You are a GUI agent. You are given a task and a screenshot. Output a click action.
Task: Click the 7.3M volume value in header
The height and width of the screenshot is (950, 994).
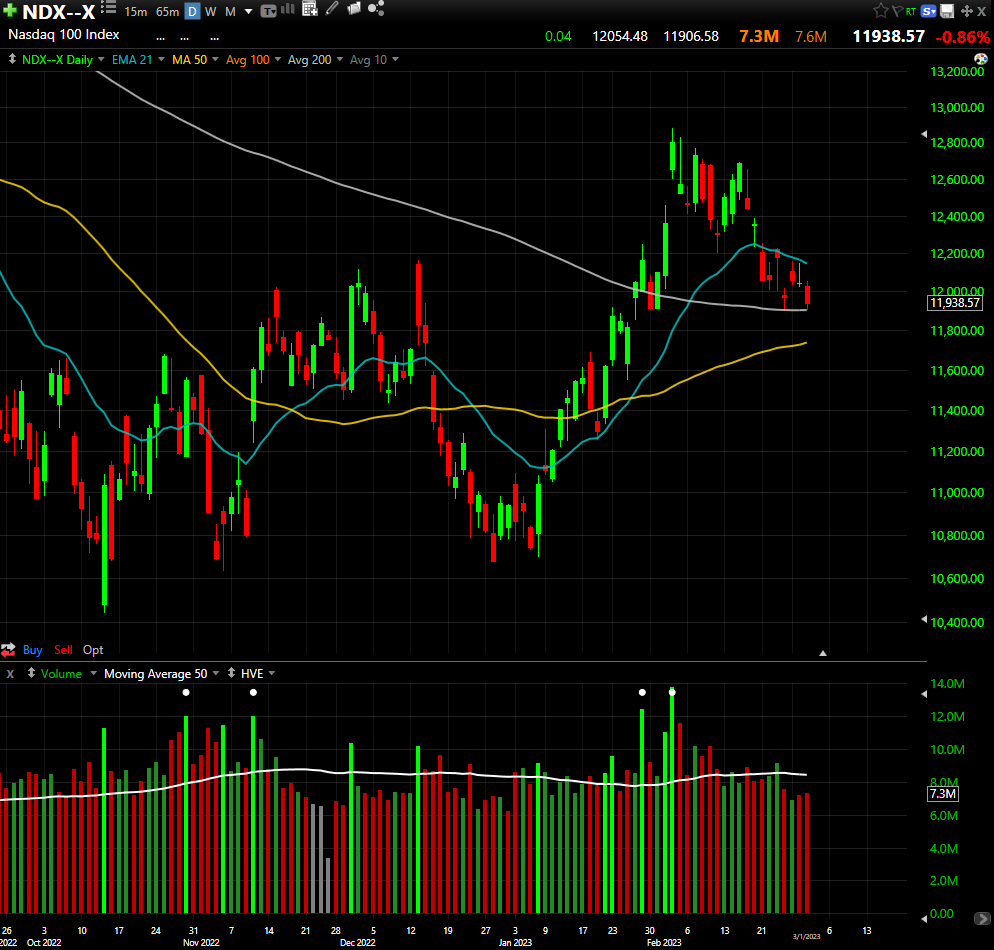point(759,36)
